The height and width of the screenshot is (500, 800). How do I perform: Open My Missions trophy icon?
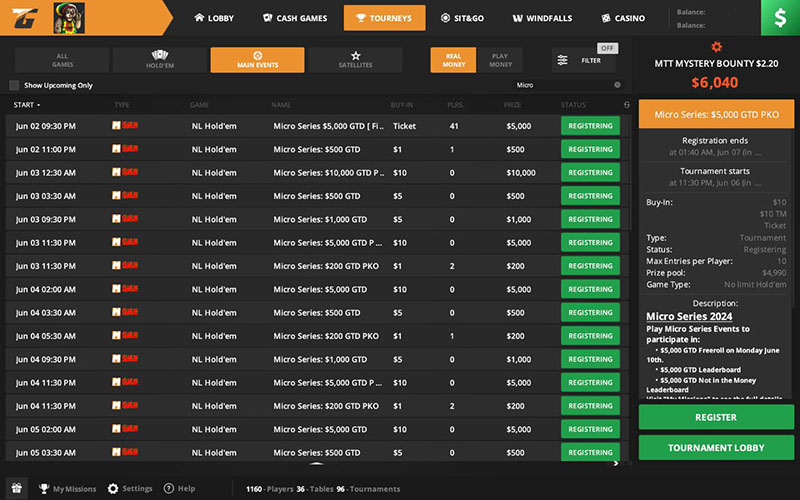point(44,489)
